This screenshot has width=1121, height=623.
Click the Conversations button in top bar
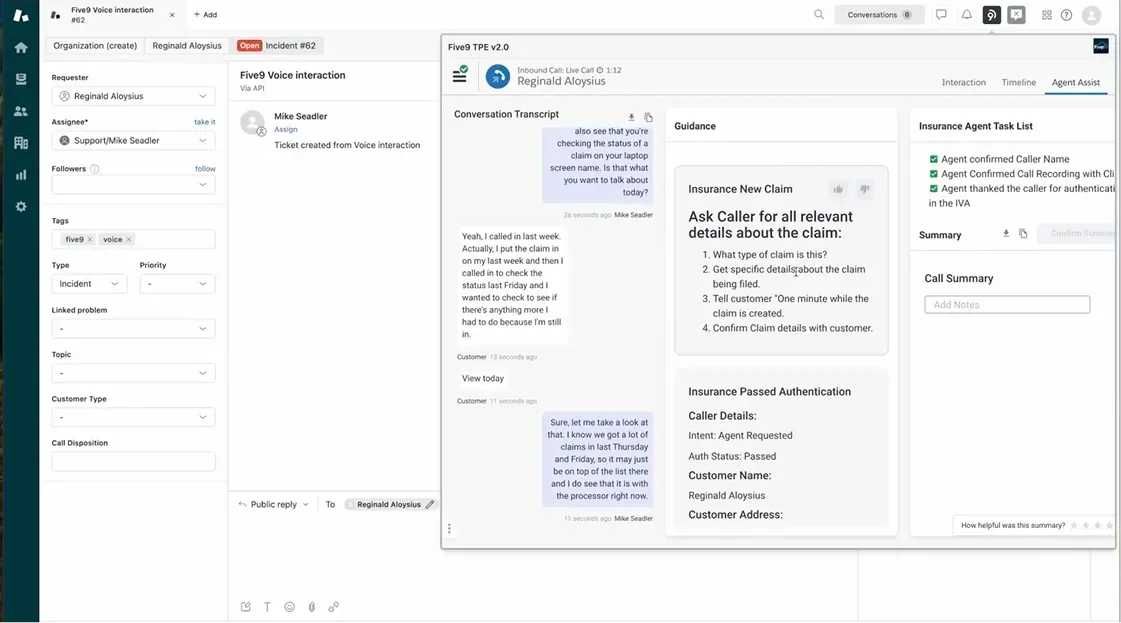coord(879,15)
